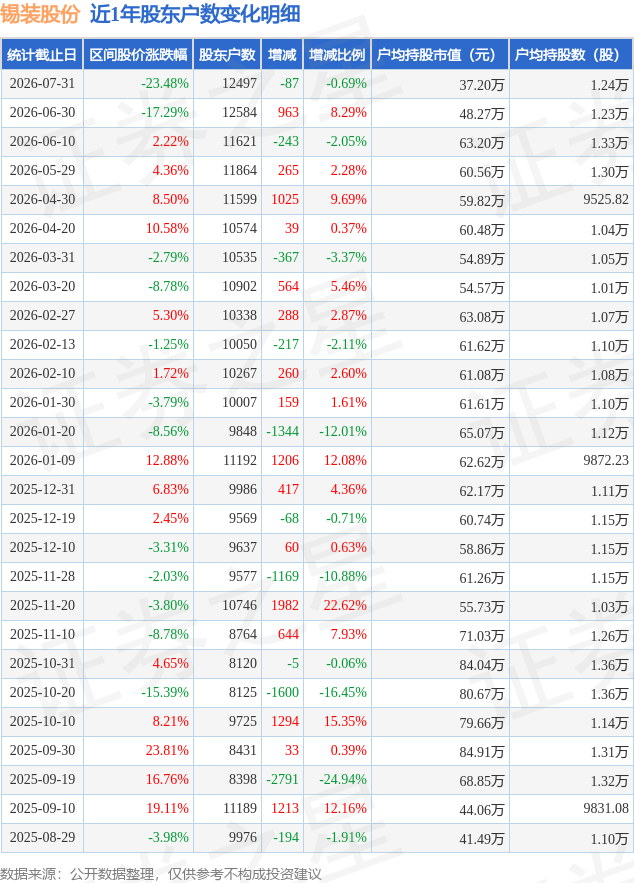Viewport: 634px width, 883px height.
Task: Click the 统计截止日 column header
Action: [42, 55]
